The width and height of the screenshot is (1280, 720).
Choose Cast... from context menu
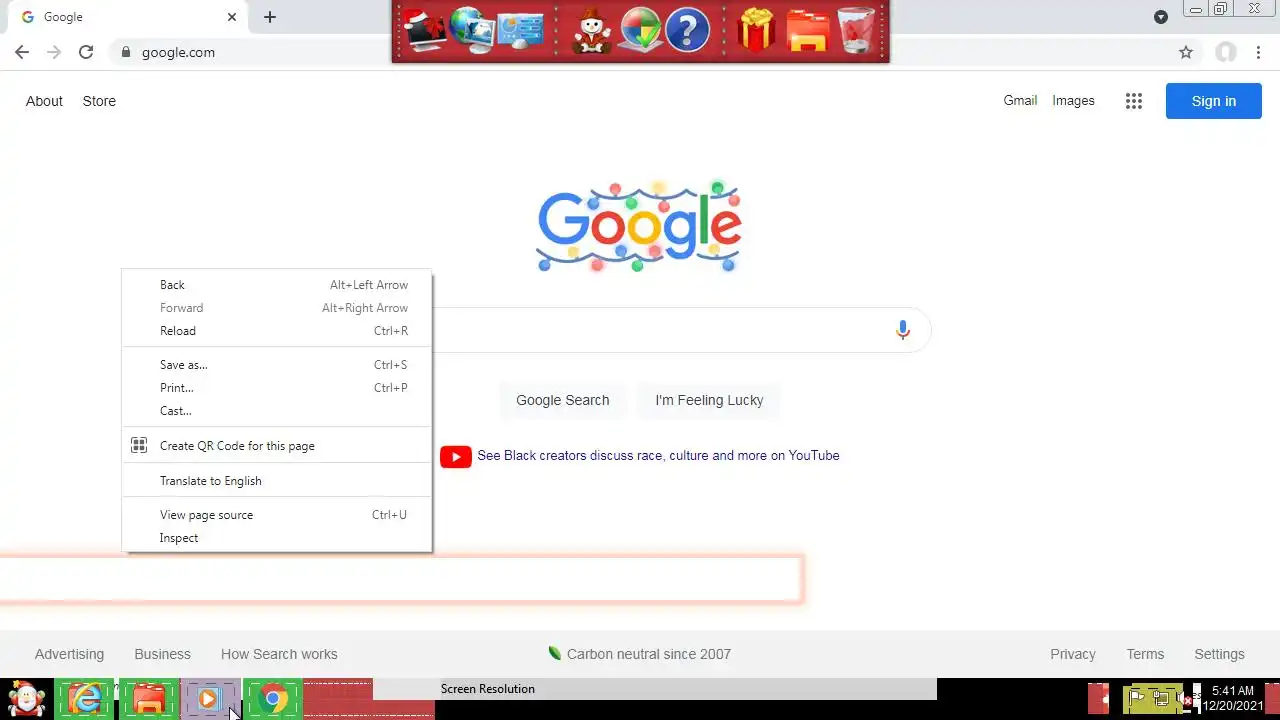277,411
